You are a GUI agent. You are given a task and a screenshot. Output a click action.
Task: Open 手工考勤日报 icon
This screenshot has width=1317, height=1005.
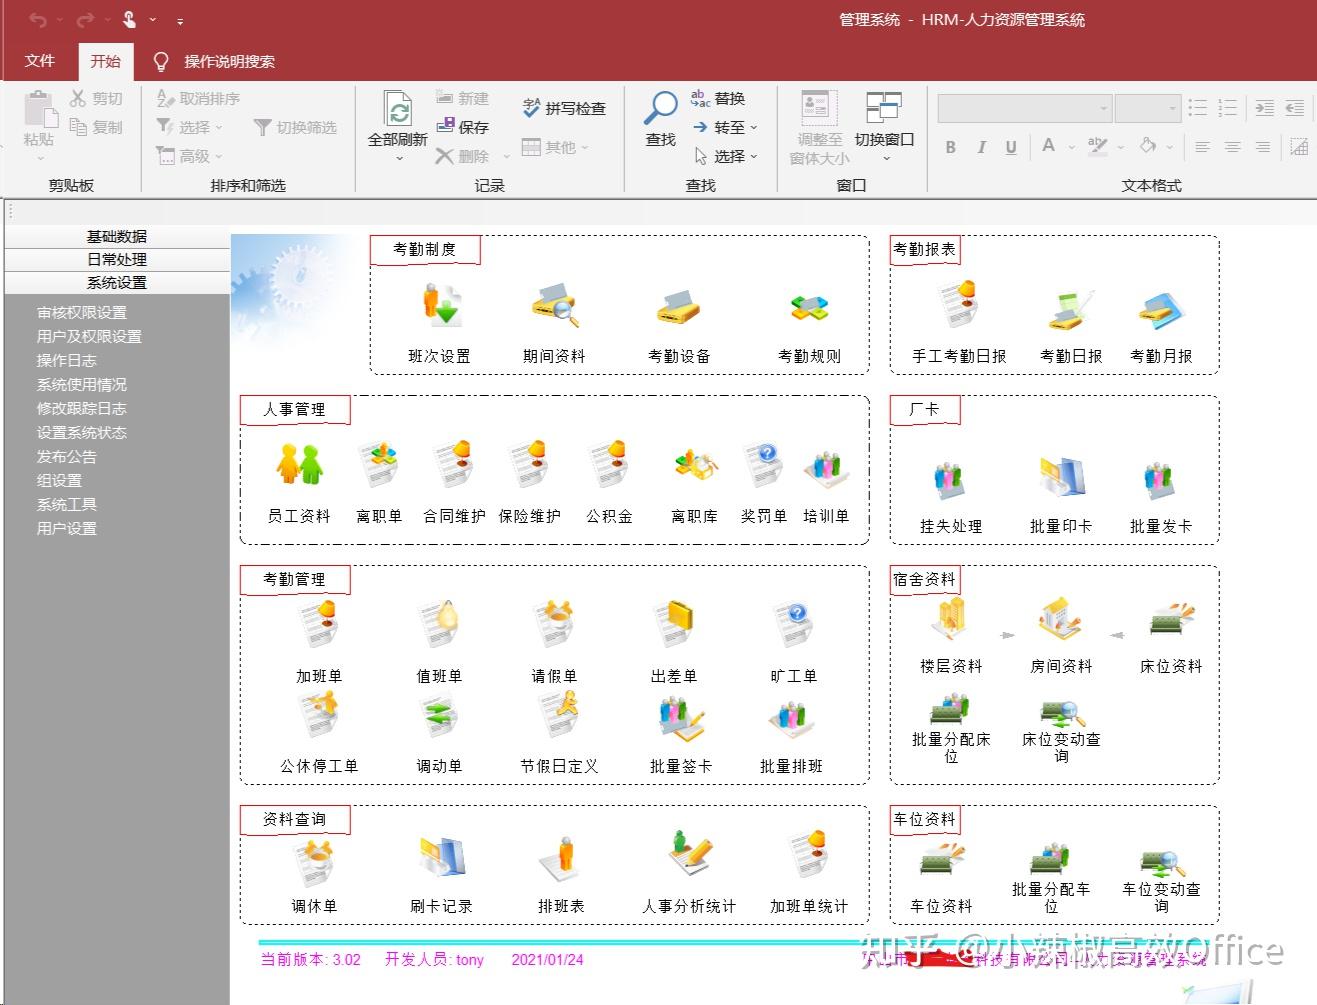coord(958,304)
